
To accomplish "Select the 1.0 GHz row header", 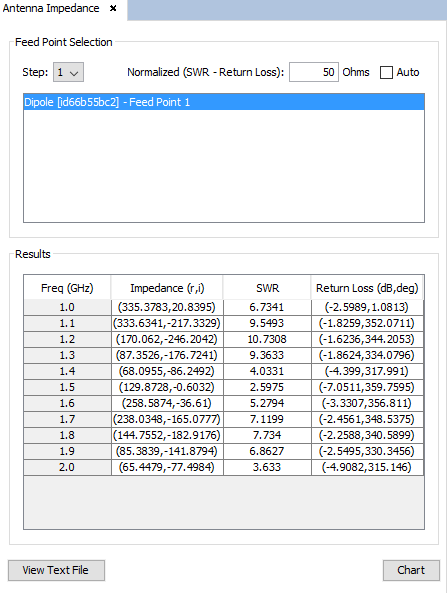I will pyautogui.click(x=67, y=307).
